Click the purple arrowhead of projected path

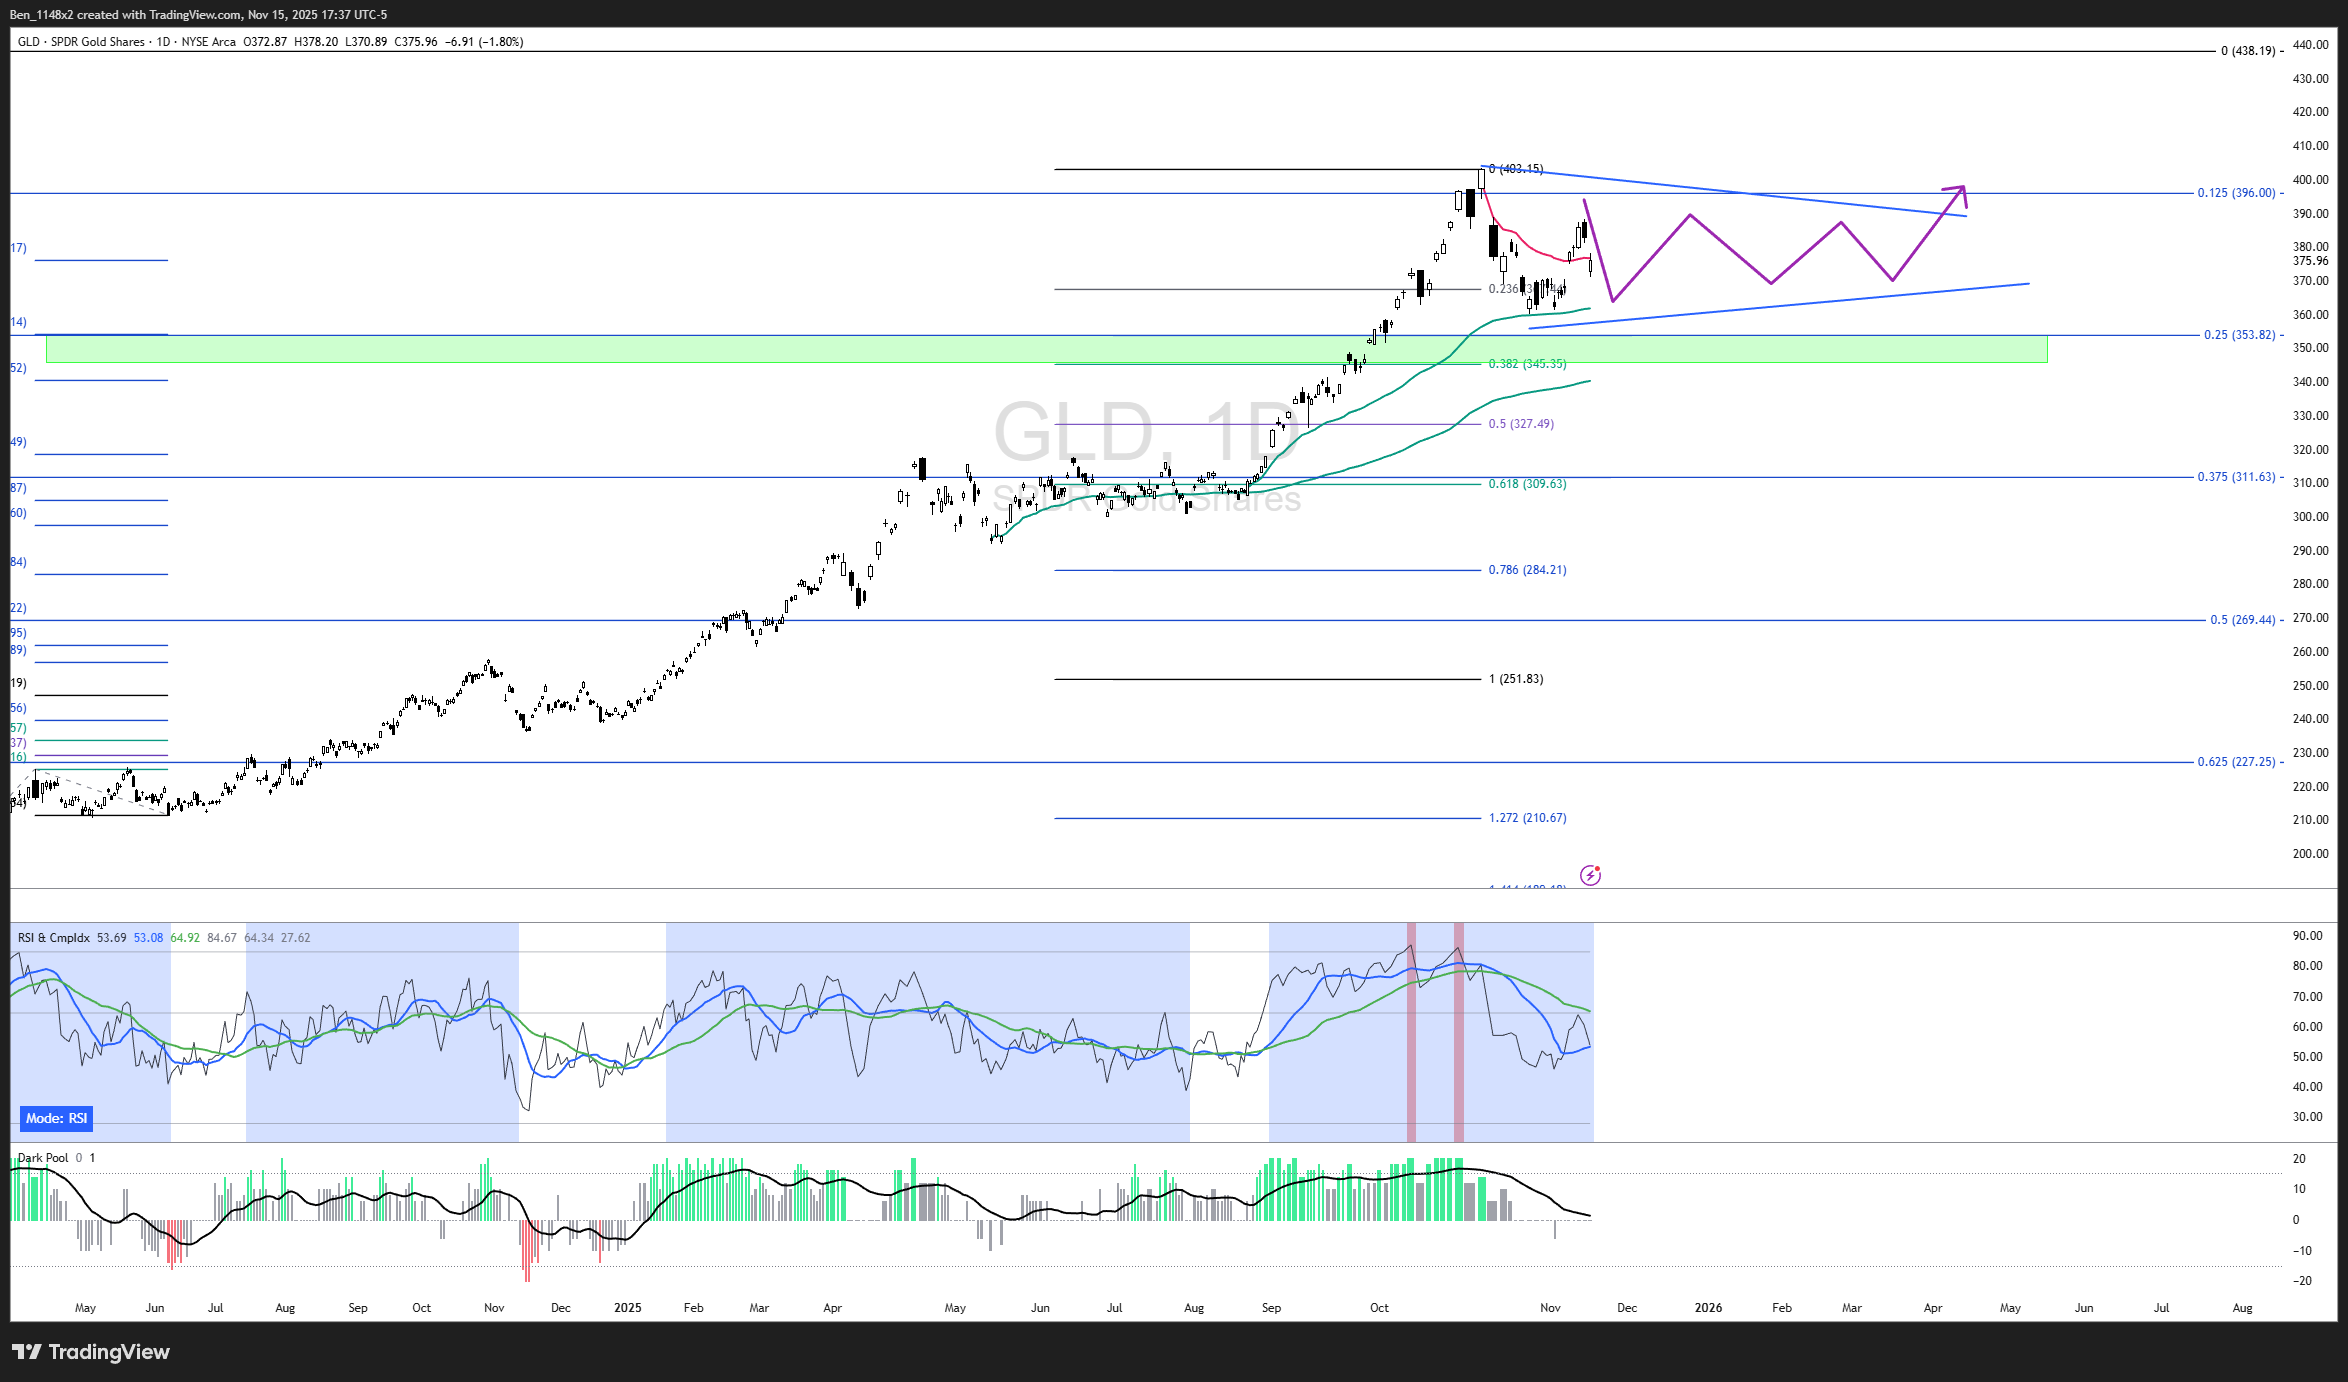(1960, 190)
